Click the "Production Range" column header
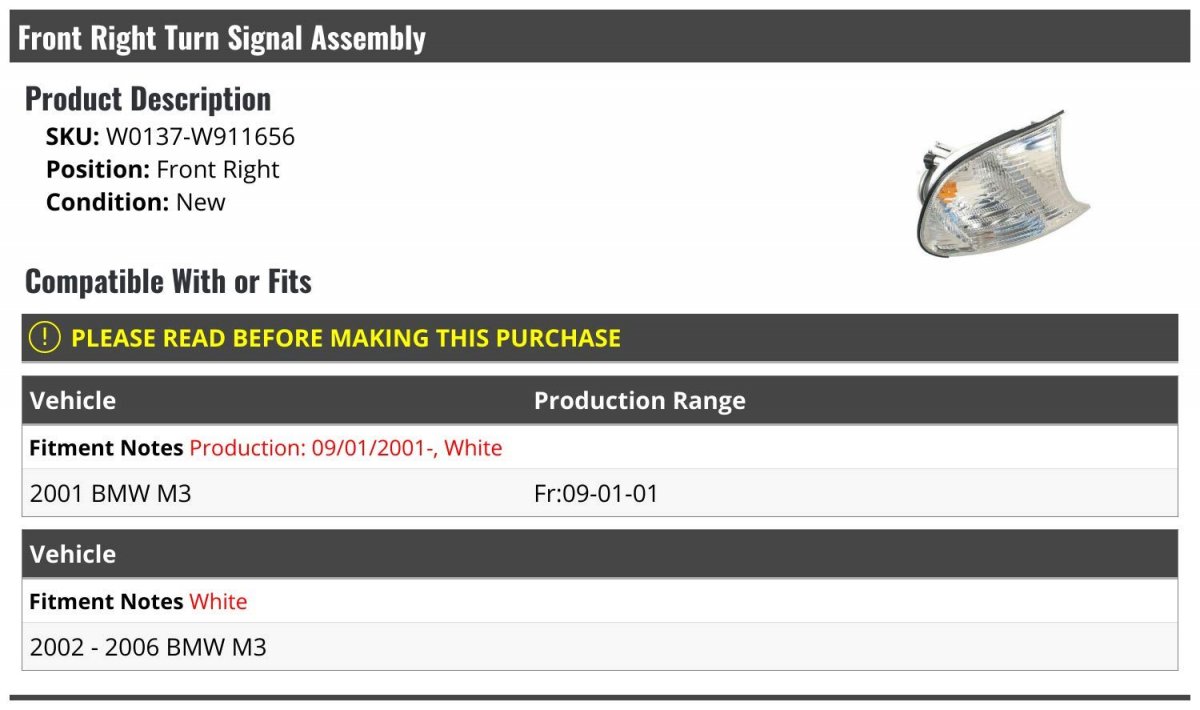Image resolution: width=1200 pixels, height=710 pixels. tap(639, 401)
